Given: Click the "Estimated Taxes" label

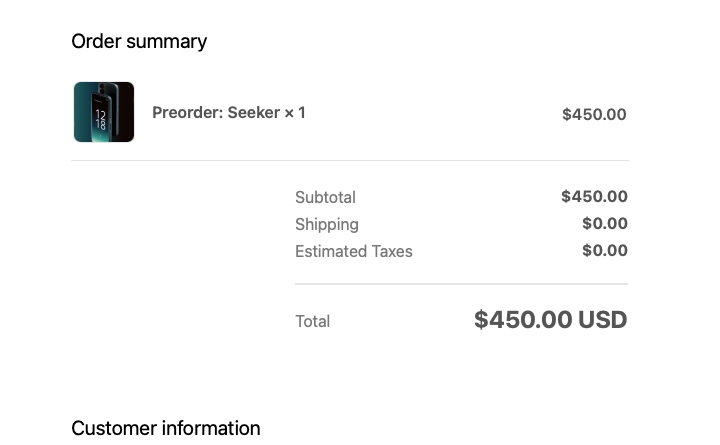Looking at the screenshot, I should click(x=353, y=251).
